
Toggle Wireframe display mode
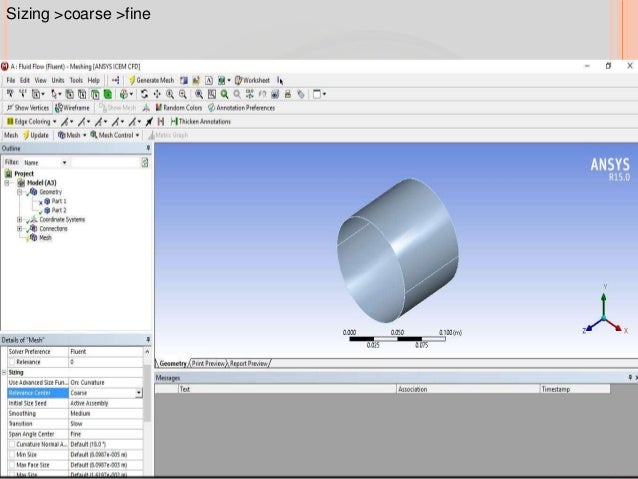tap(72, 108)
